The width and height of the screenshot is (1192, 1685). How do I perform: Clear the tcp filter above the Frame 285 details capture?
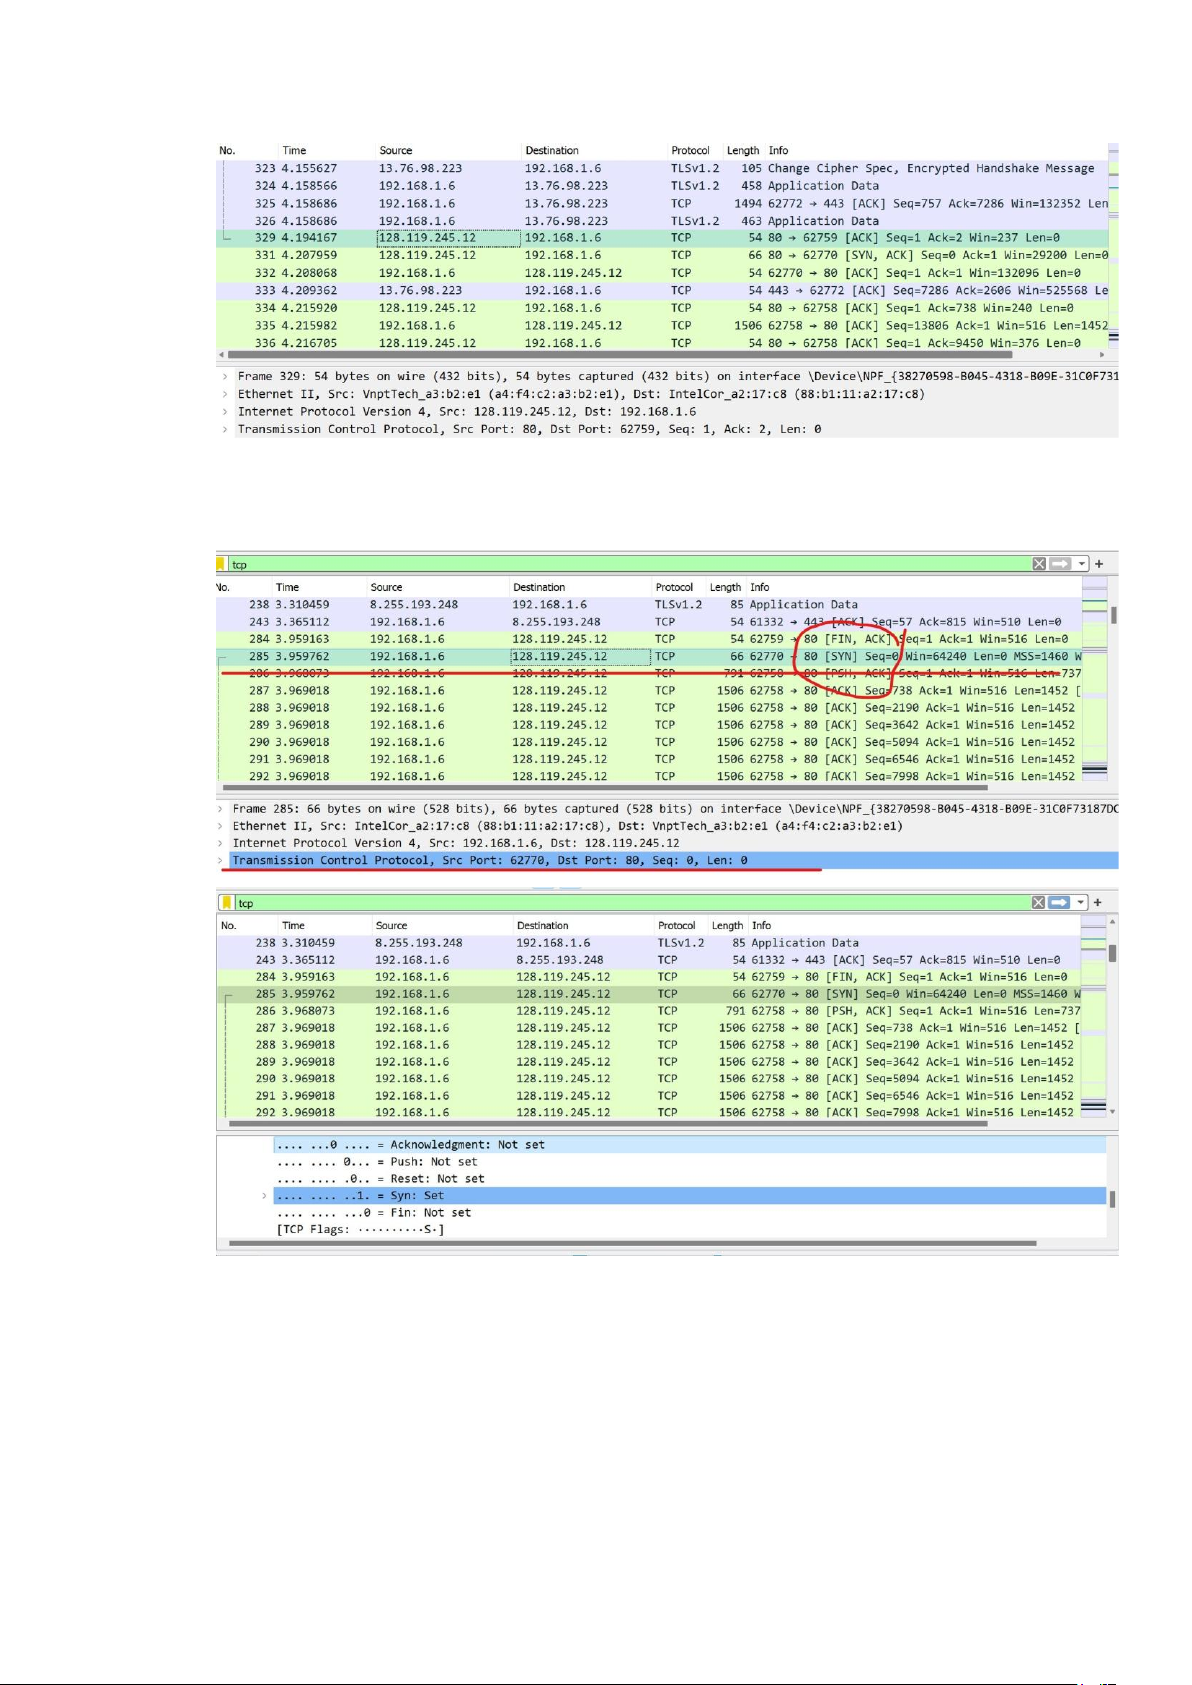coord(1039,564)
